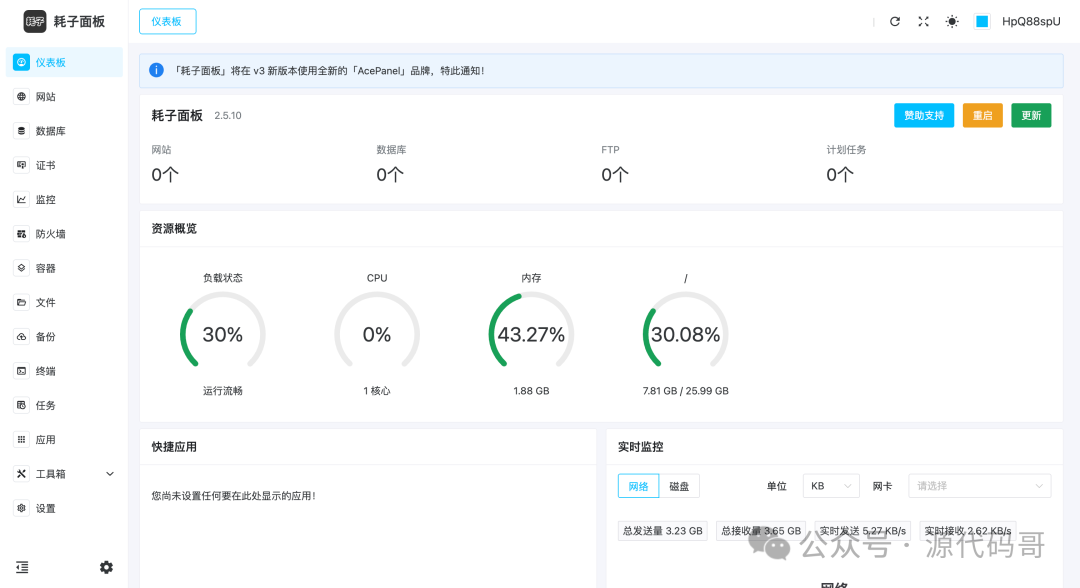Open the 网卡 请选择 network card dropdown
Viewport: 1080px width, 588px height.
979,486
